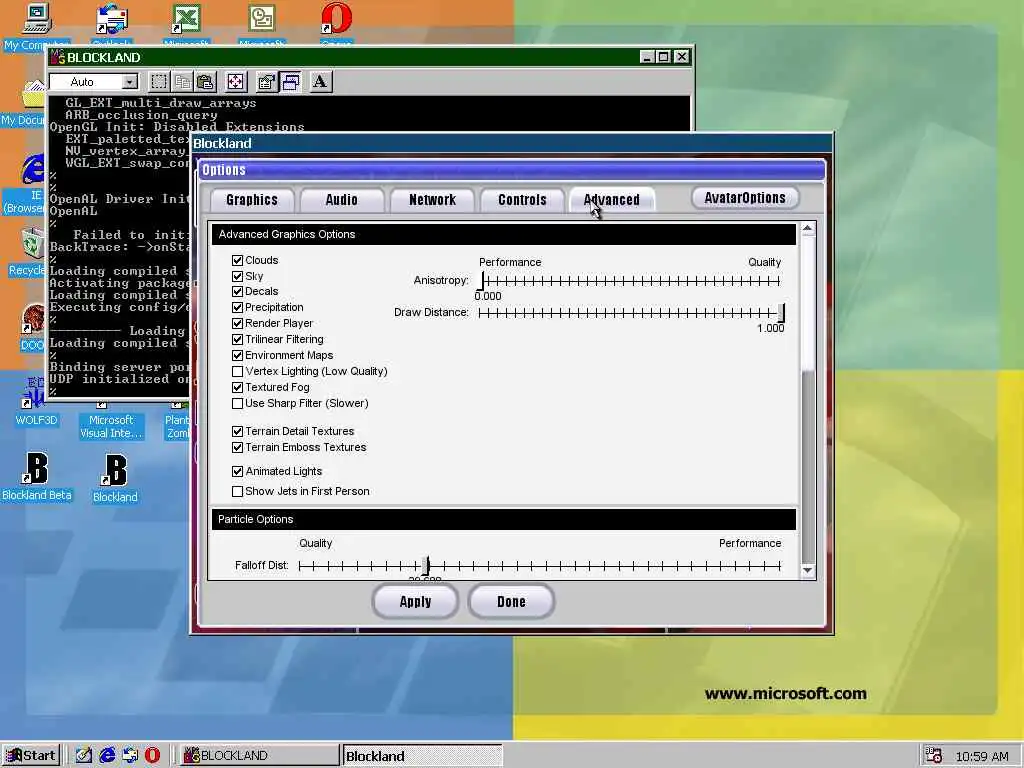Select the Blockland Beta desktop shortcut

click(37, 477)
